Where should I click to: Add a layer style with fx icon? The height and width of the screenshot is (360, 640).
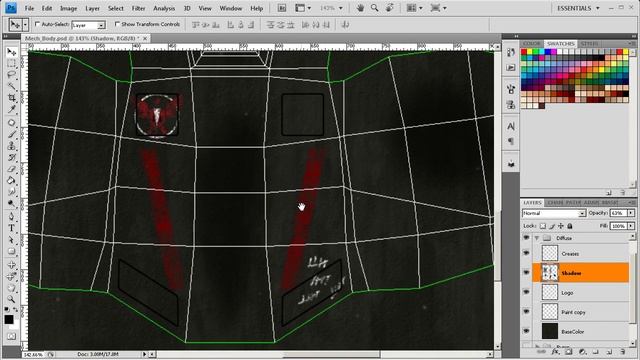point(555,351)
